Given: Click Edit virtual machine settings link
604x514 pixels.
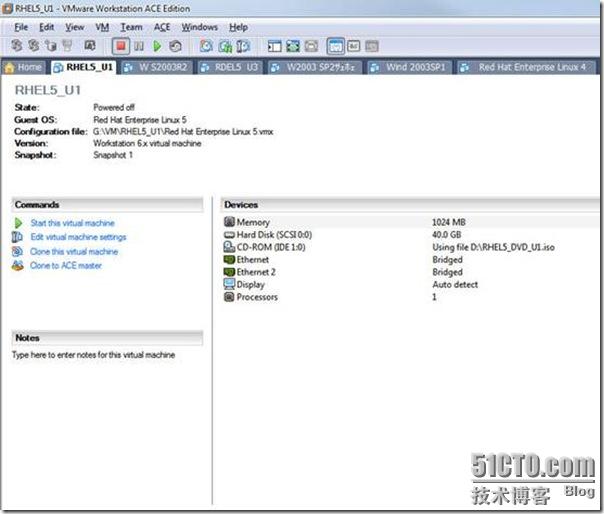Looking at the screenshot, I should 78,237.
